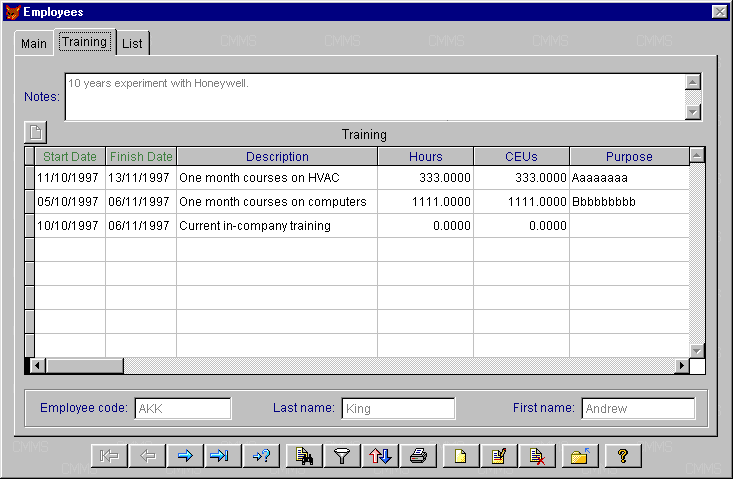This screenshot has width=733, height=479.
Task: Open help question mark button
Action: click(x=622, y=456)
